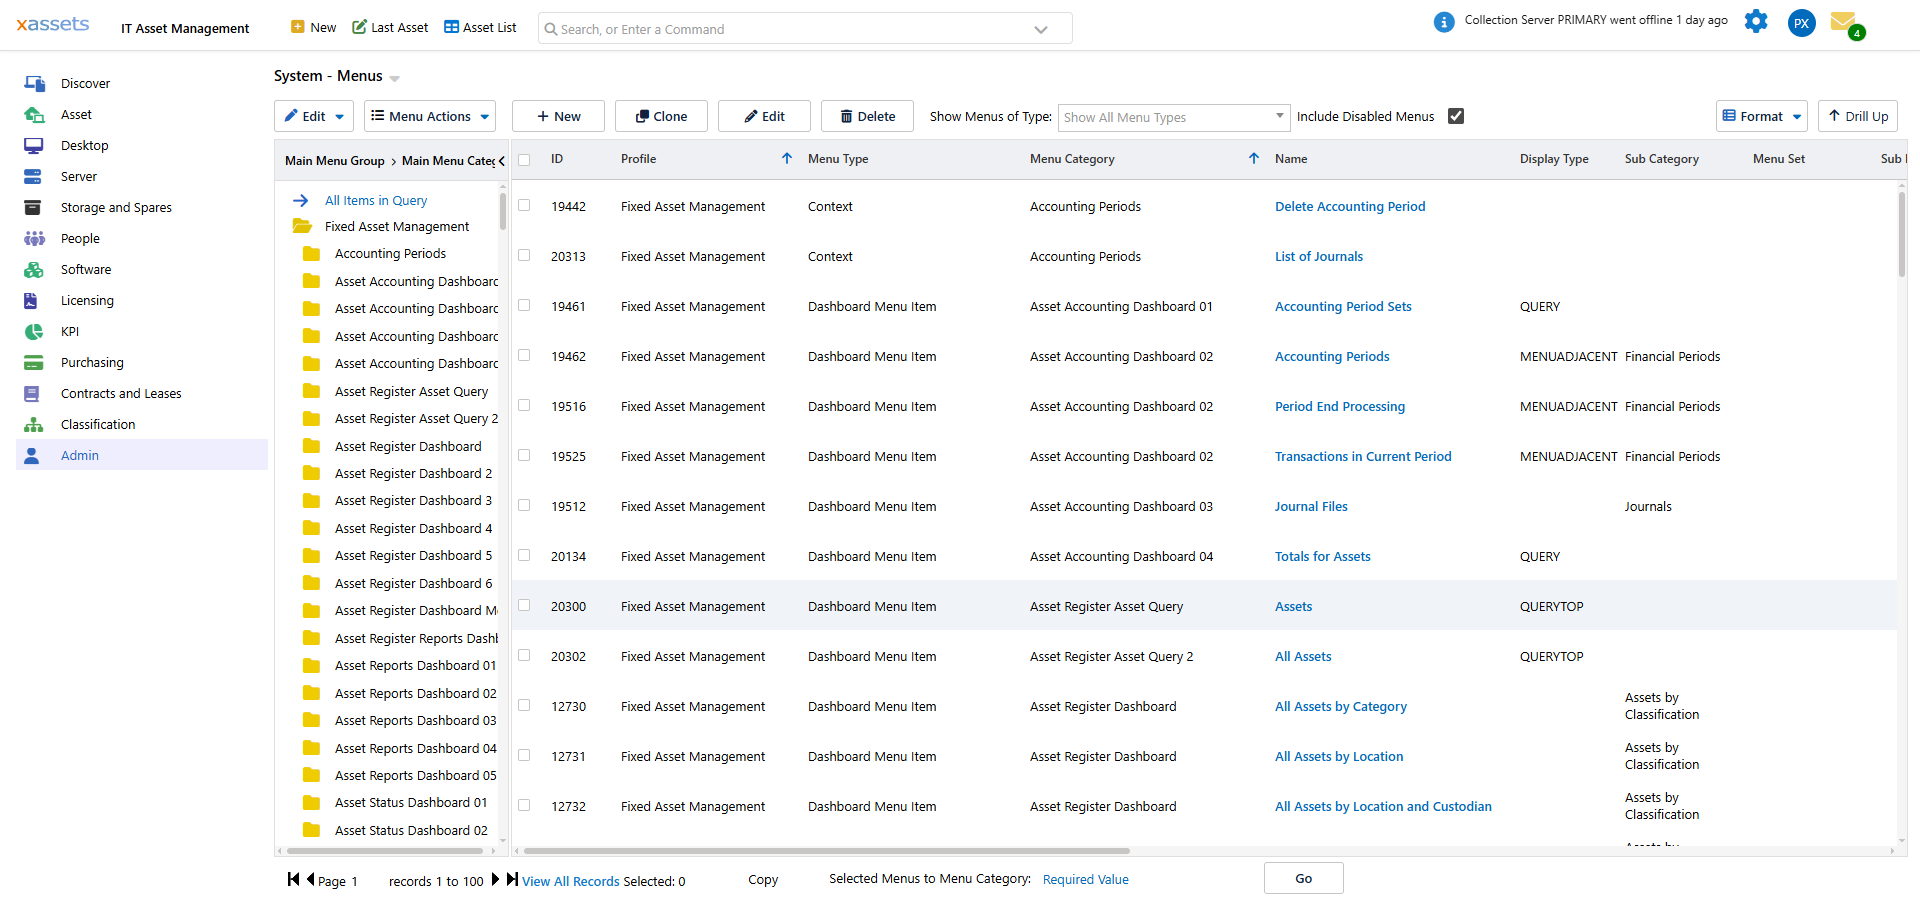This screenshot has height=911, width=1920.
Task: Click the Go button at the bottom
Action: point(1303,878)
